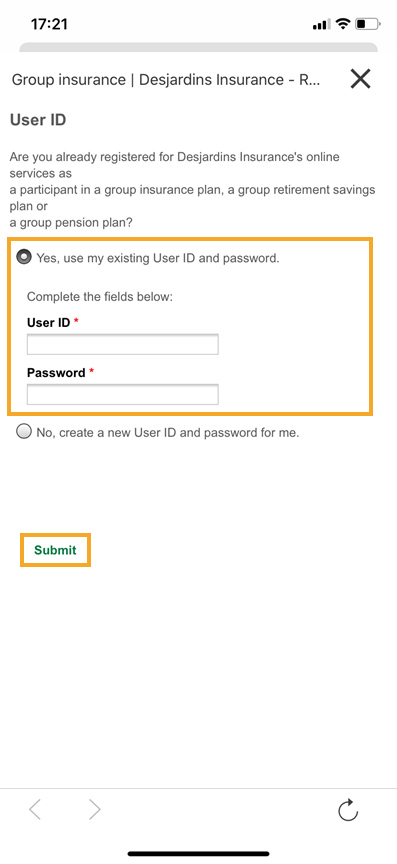The width and height of the screenshot is (397, 864).
Task: Click into the Password text field
Action: tap(122, 395)
